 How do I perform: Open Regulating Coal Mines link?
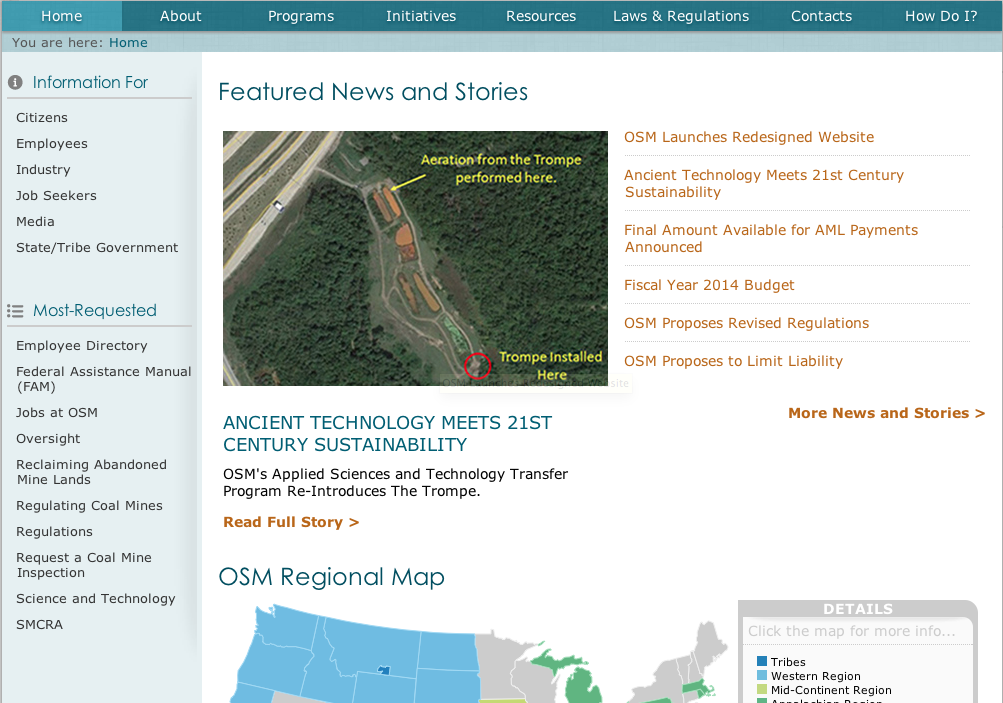coord(90,505)
